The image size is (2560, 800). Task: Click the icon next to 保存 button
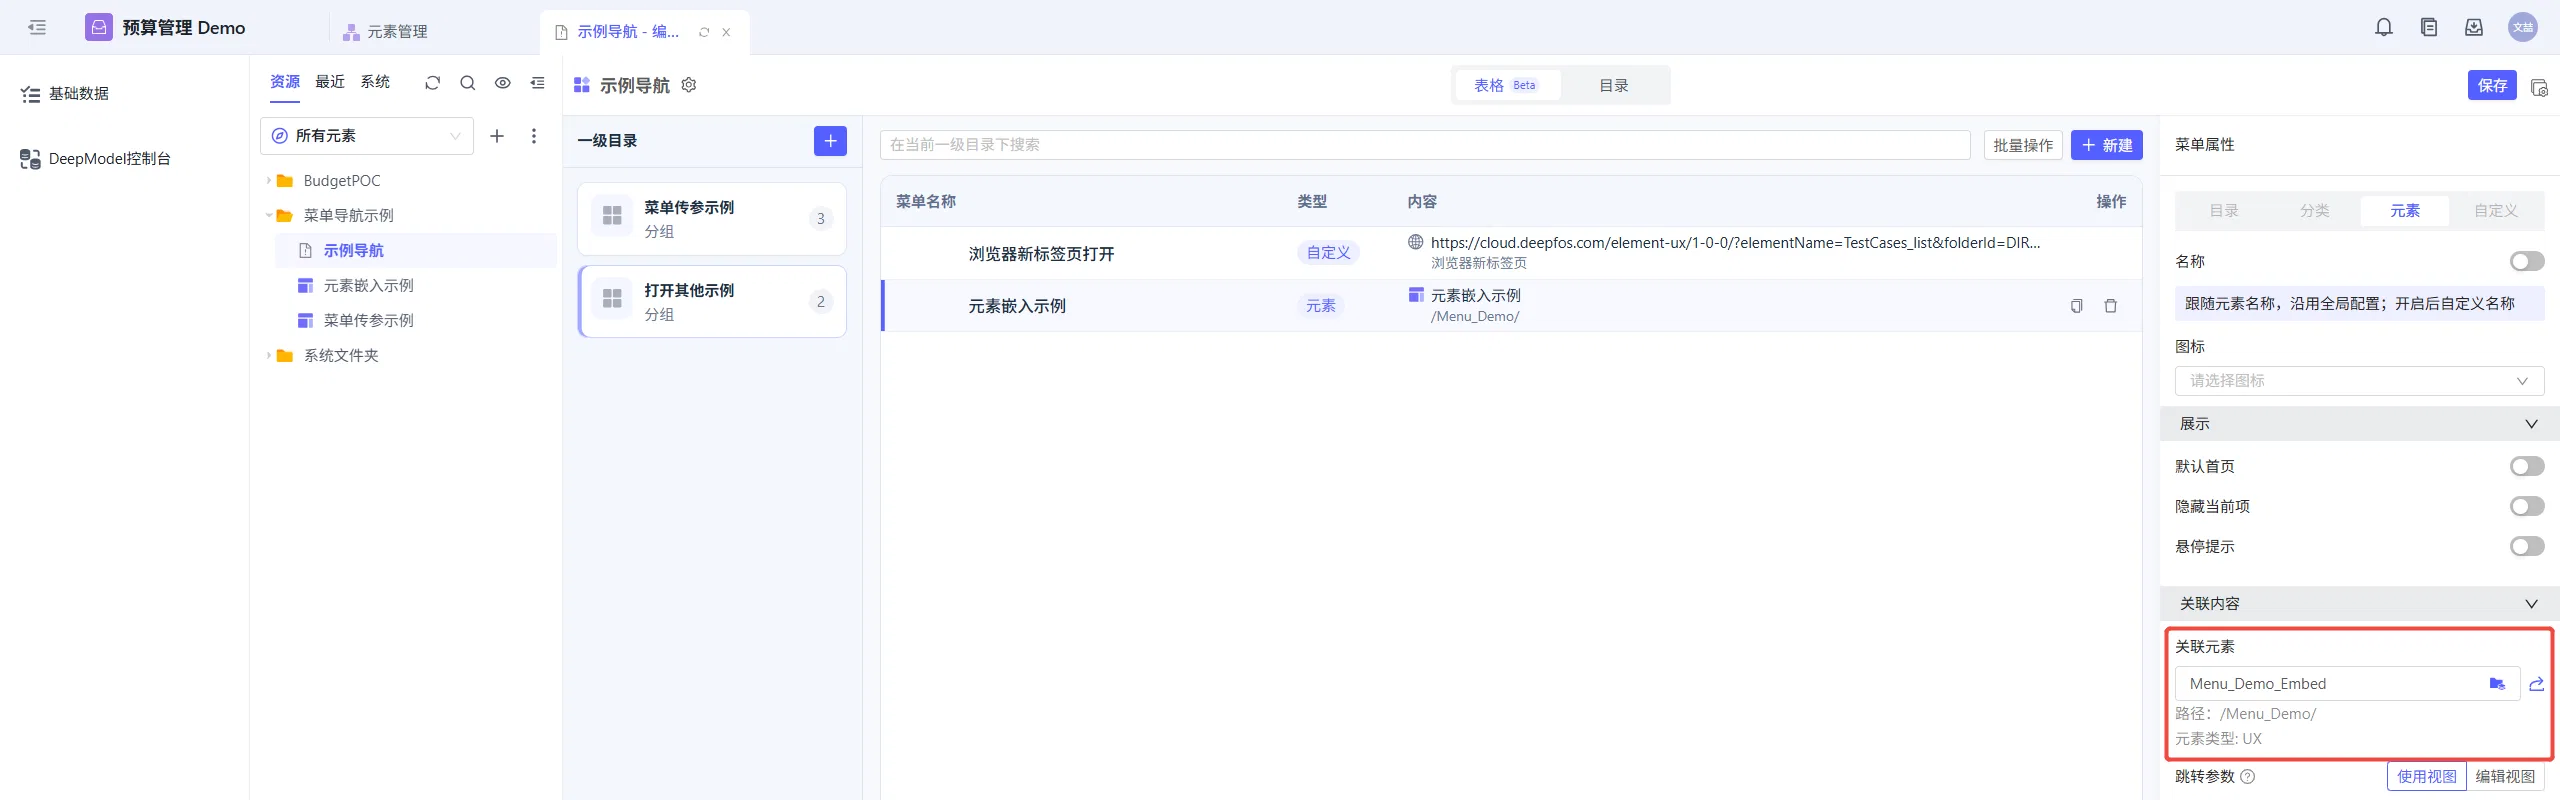tap(2539, 87)
